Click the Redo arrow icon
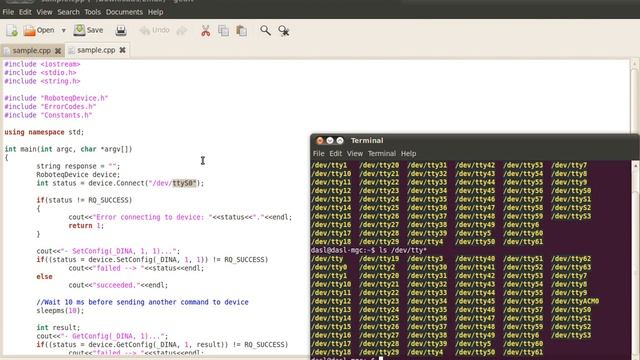640x360 pixels. [182, 31]
